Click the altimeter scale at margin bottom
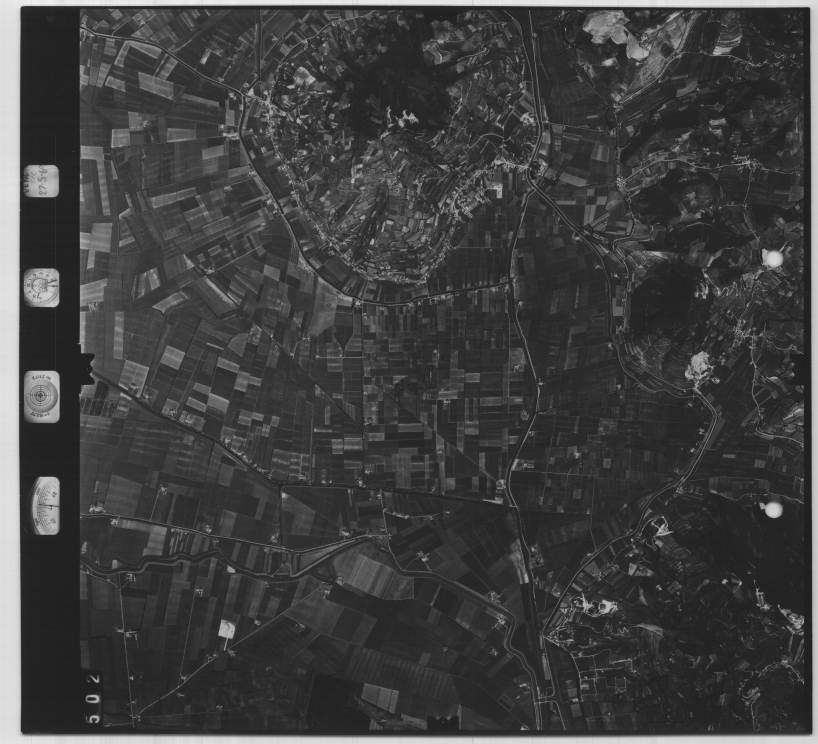The width and height of the screenshot is (818, 744). tap(46, 506)
